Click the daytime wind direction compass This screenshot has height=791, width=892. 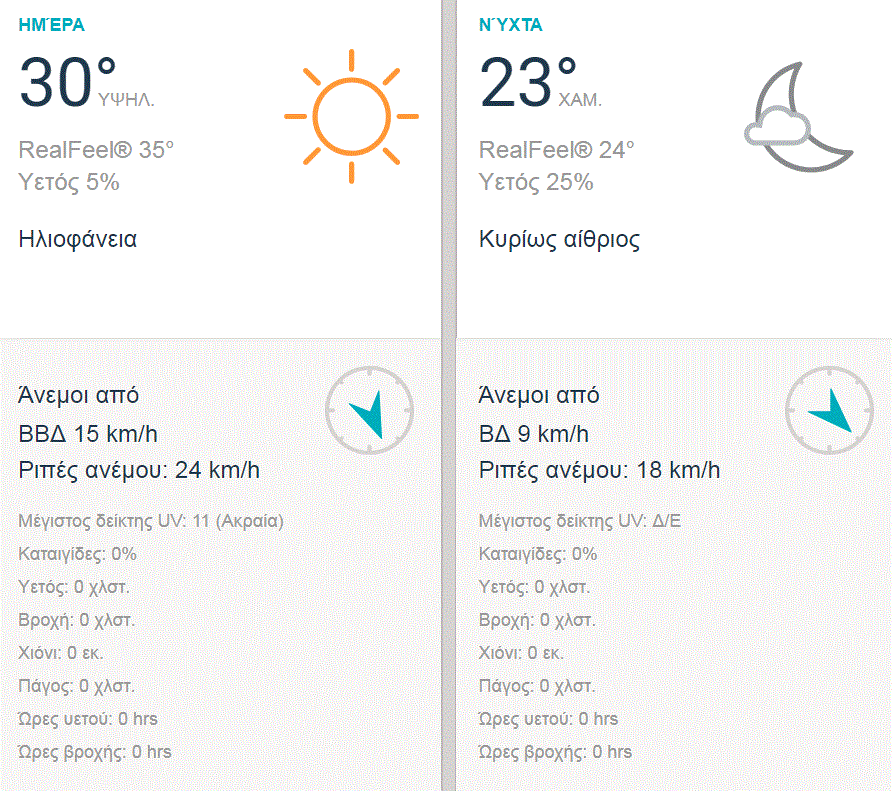click(x=369, y=410)
